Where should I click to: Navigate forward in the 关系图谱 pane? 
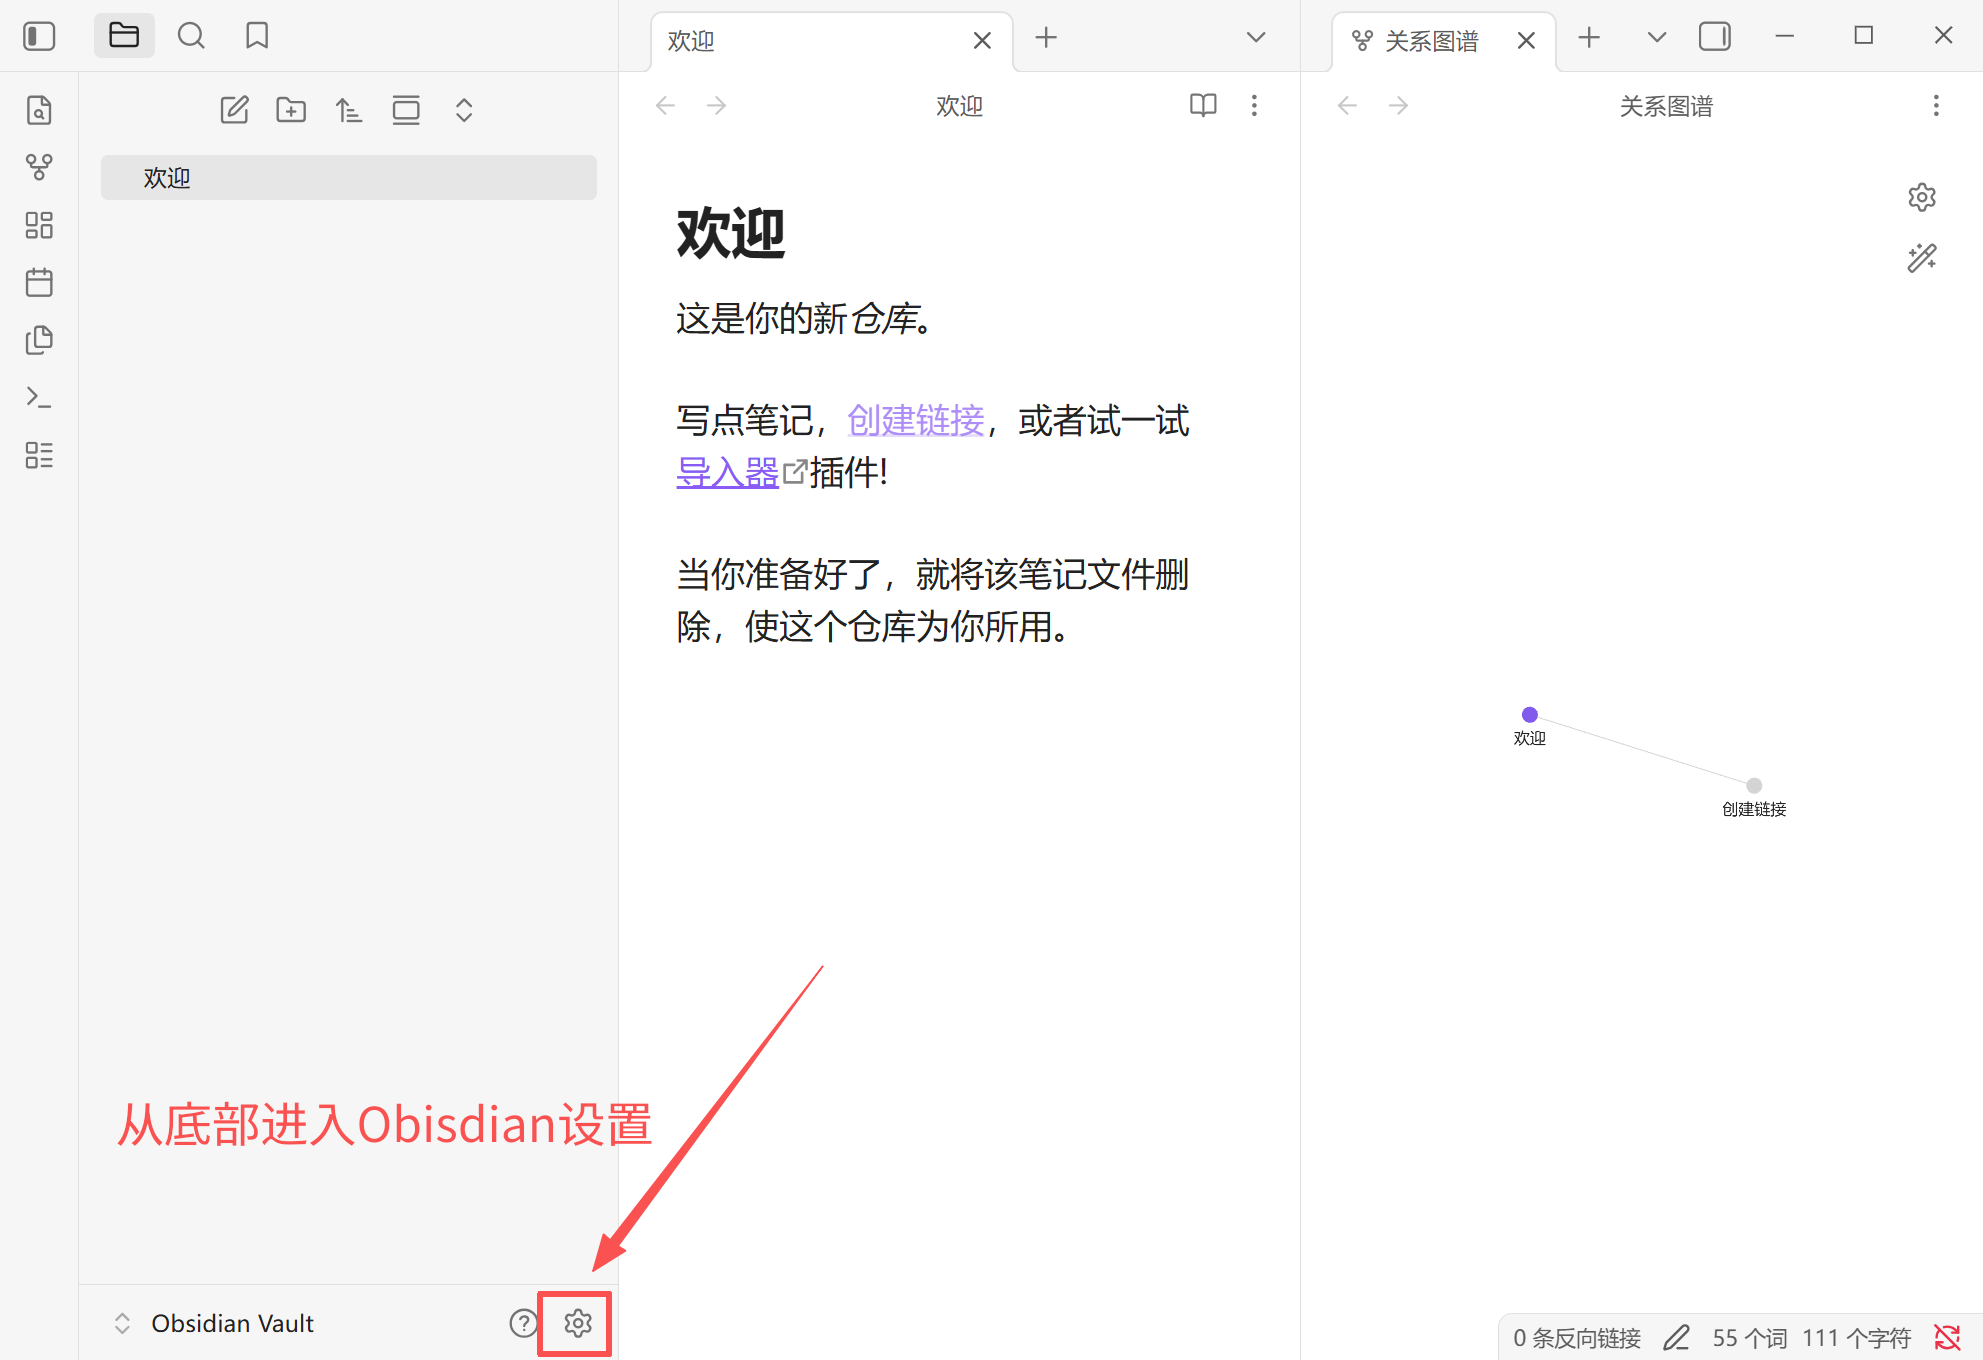coord(1398,106)
